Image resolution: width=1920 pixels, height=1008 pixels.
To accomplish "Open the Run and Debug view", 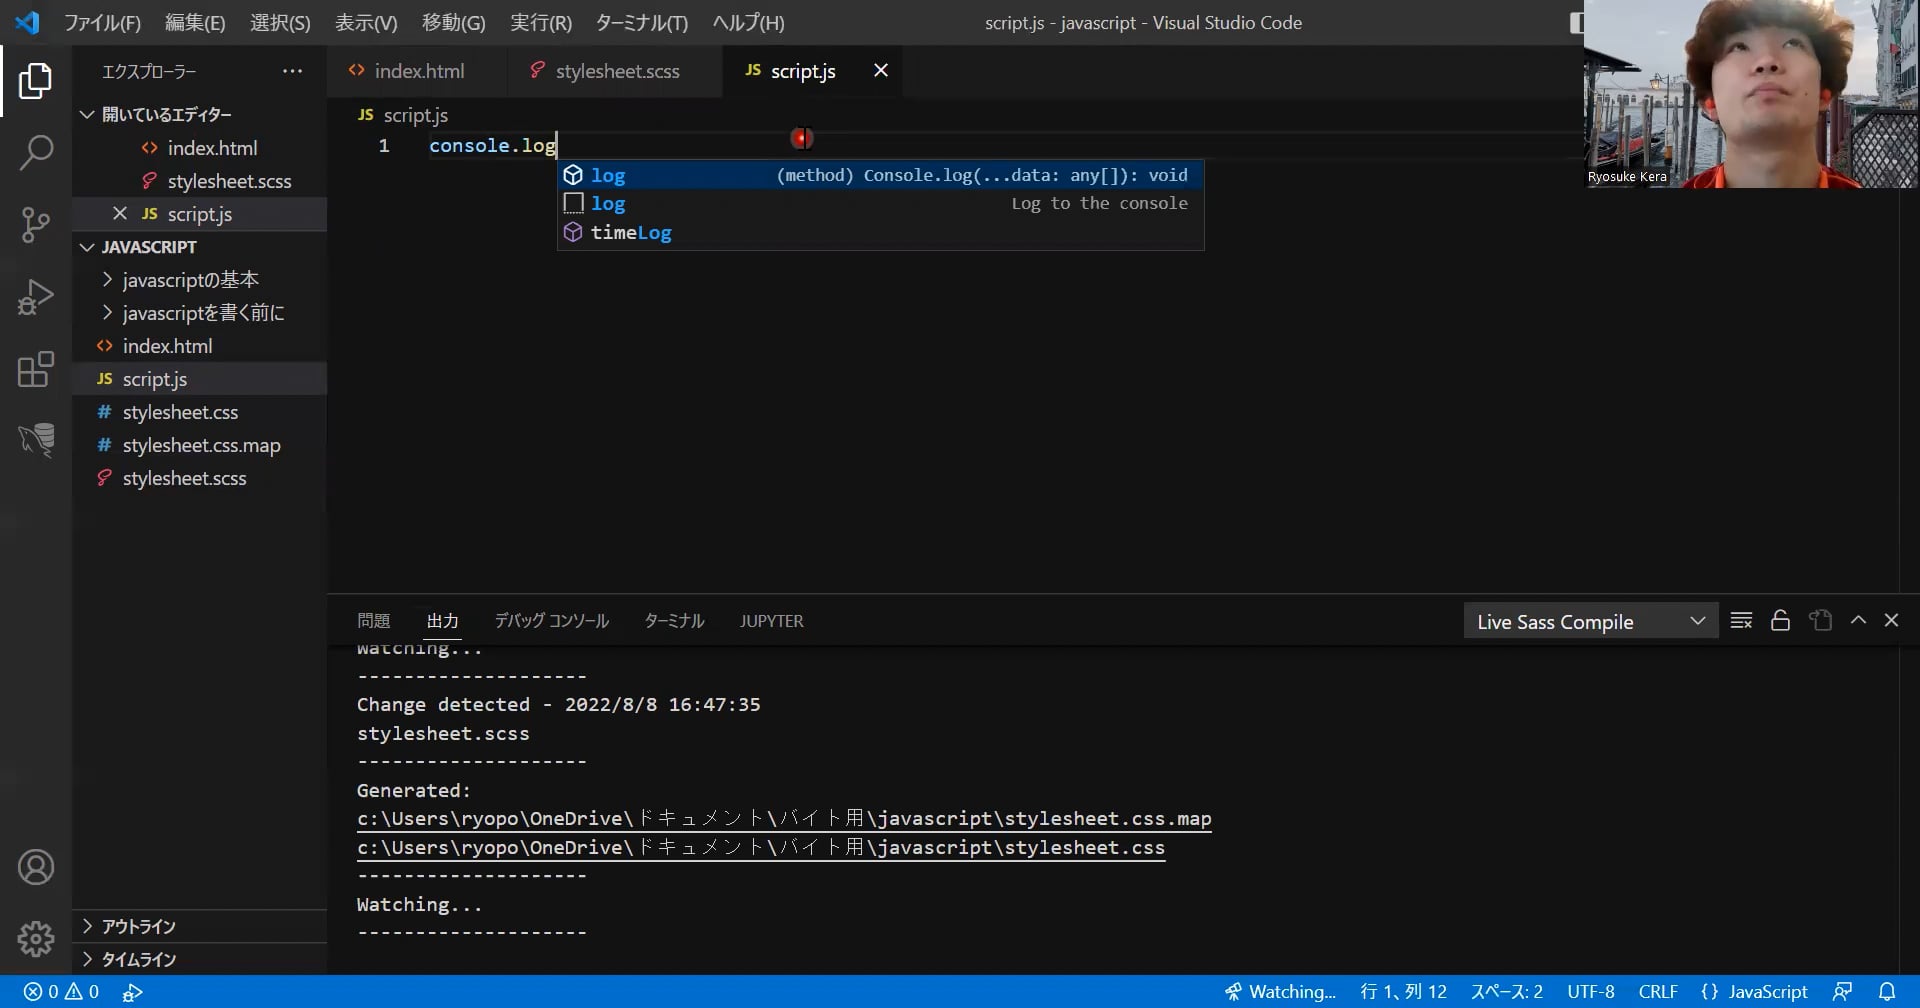I will point(36,297).
